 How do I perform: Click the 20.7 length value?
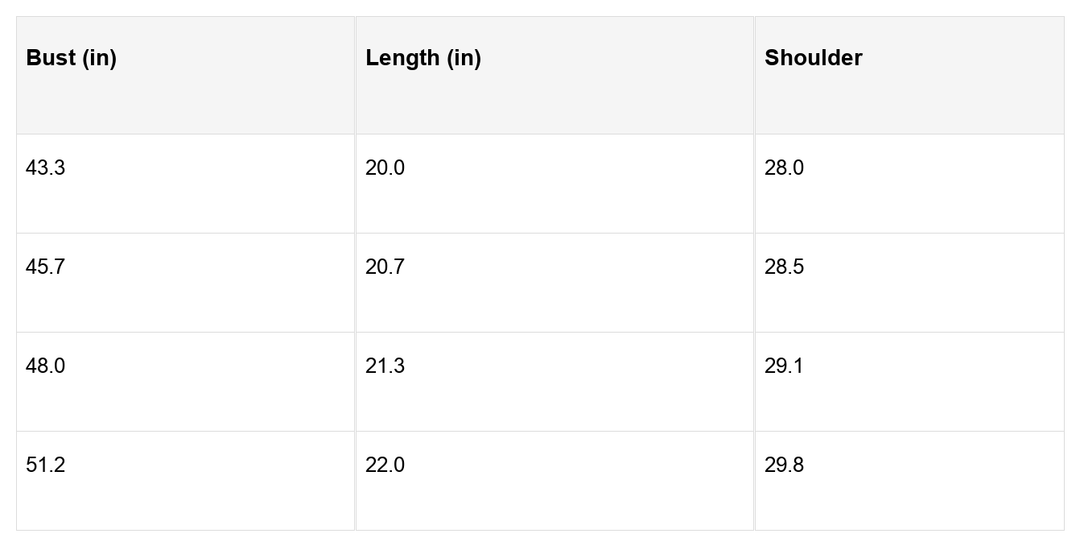385,267
